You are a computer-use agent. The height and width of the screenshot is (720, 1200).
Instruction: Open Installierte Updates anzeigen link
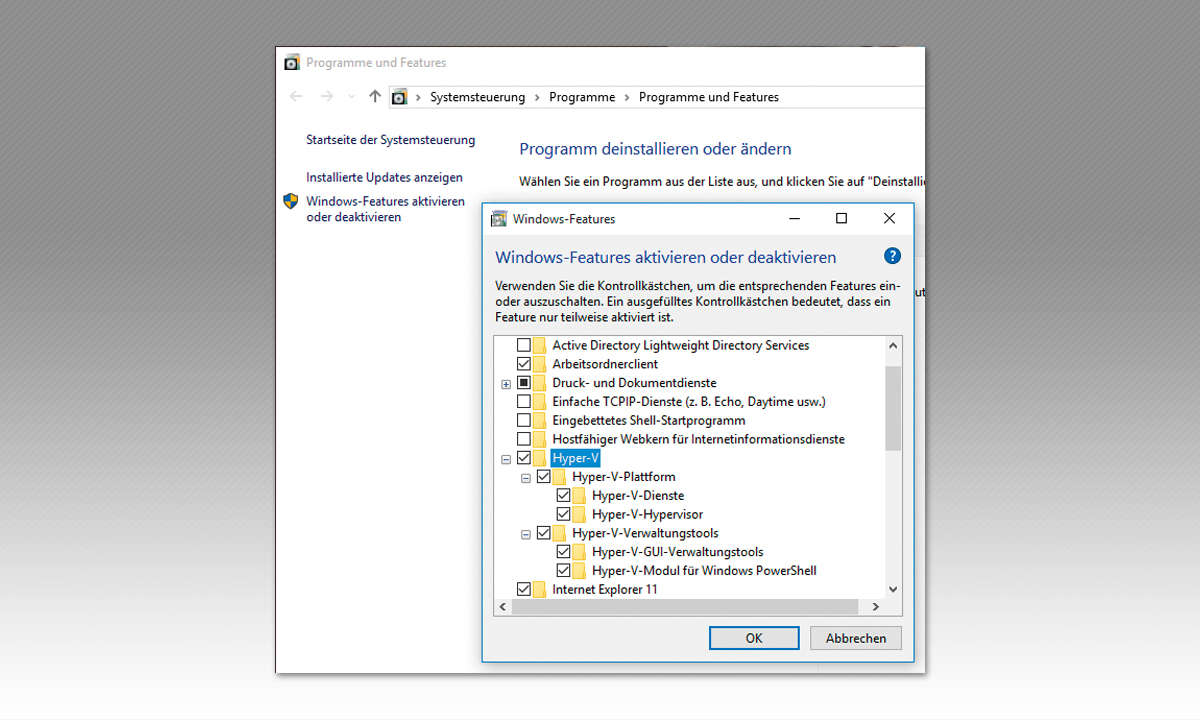[385, 177]
